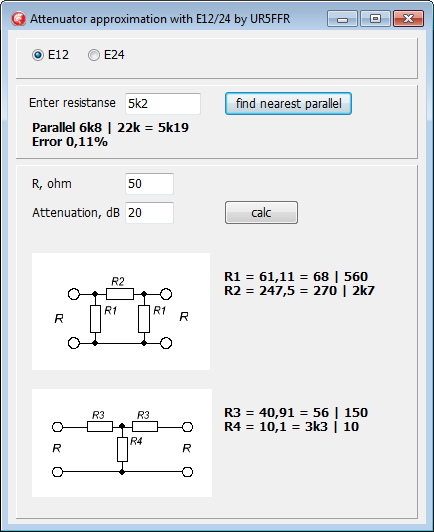Click the R3 = 40,91 result line

tap(296, 413)
